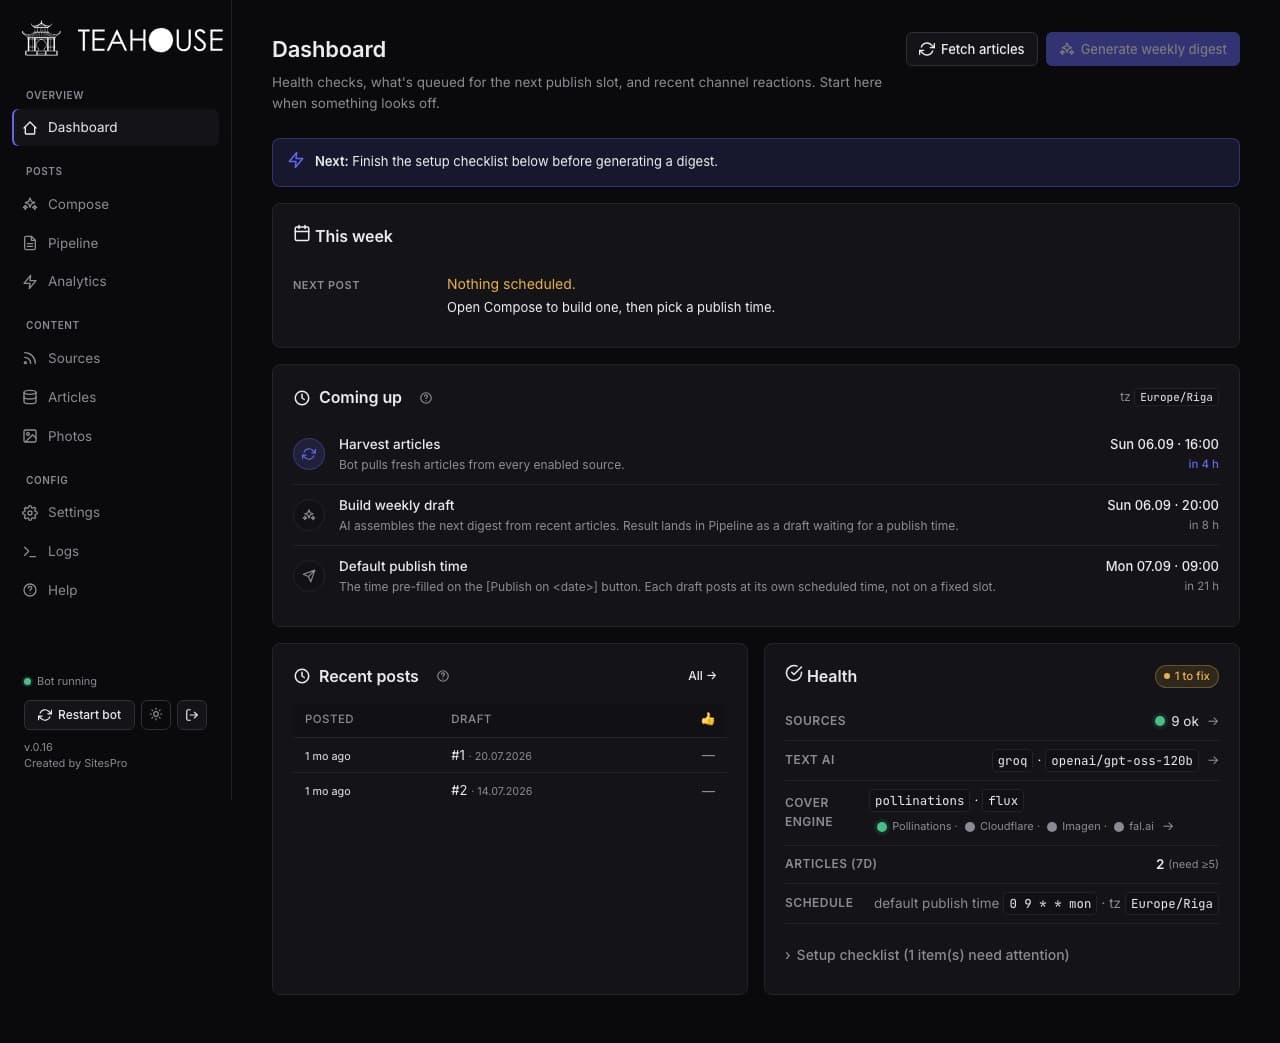This screenshot has width=1280, height=1043.
Task: Click the help icon beside Coming up
Action: tap(426, 398)
